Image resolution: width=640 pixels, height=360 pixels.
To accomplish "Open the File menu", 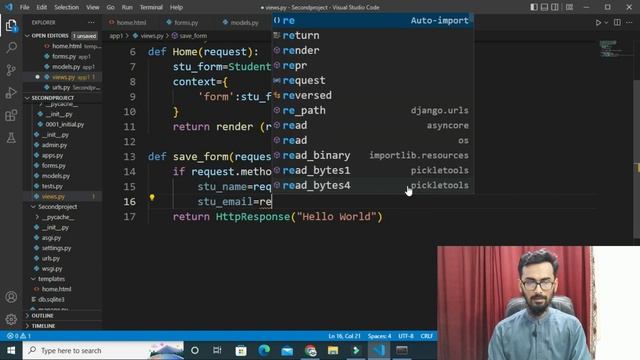I will pos(24,7).
